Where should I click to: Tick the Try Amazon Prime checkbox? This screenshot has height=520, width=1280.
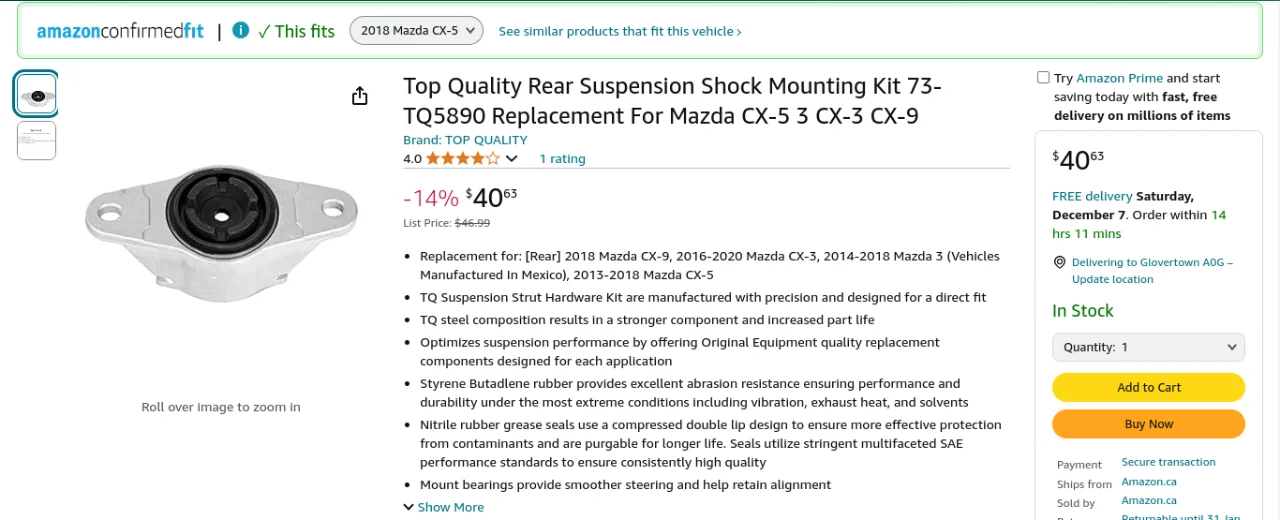(1043, 78)
